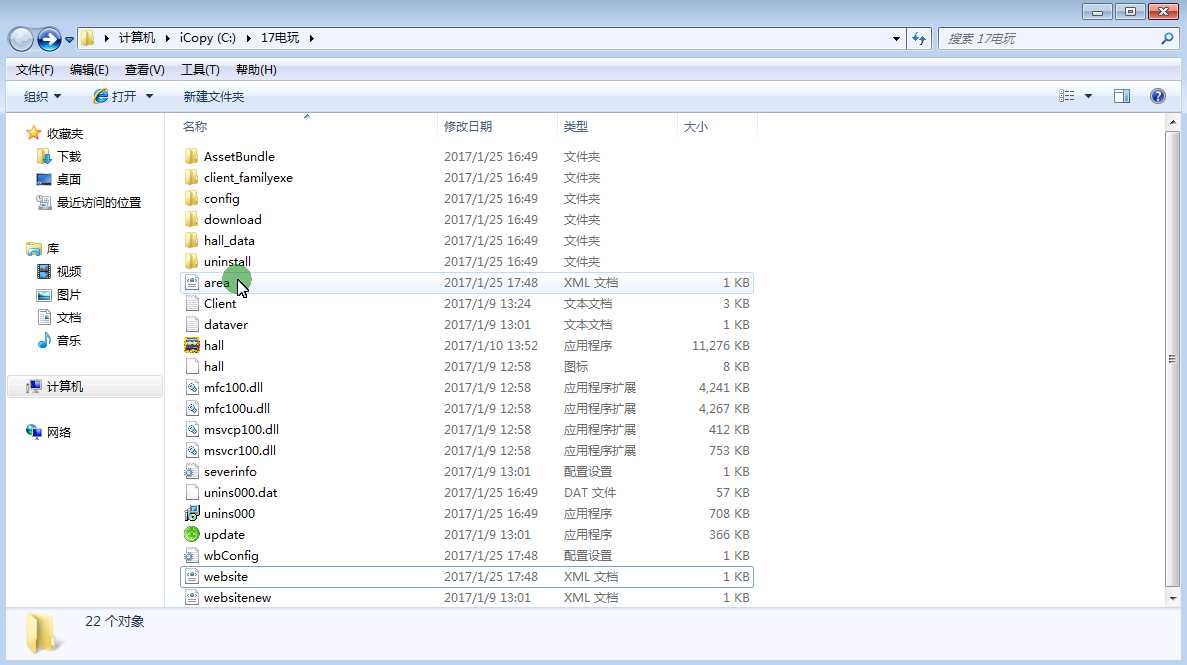Open the 帮助(H) menu
The width and height of the screenshot is (1187, 665).
[256, 70]
